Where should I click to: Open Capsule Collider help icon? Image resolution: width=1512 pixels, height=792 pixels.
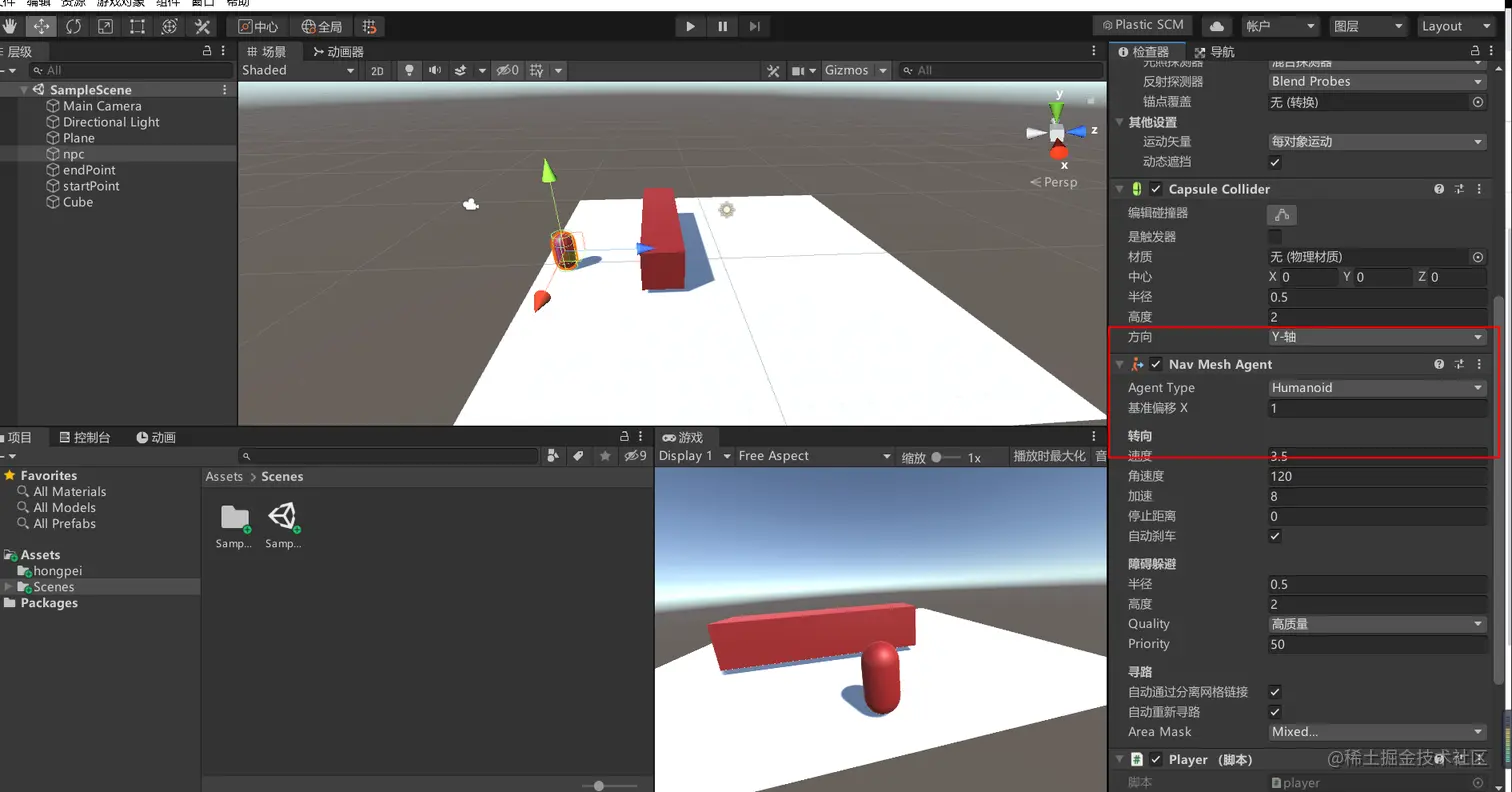pos(1439,188)
